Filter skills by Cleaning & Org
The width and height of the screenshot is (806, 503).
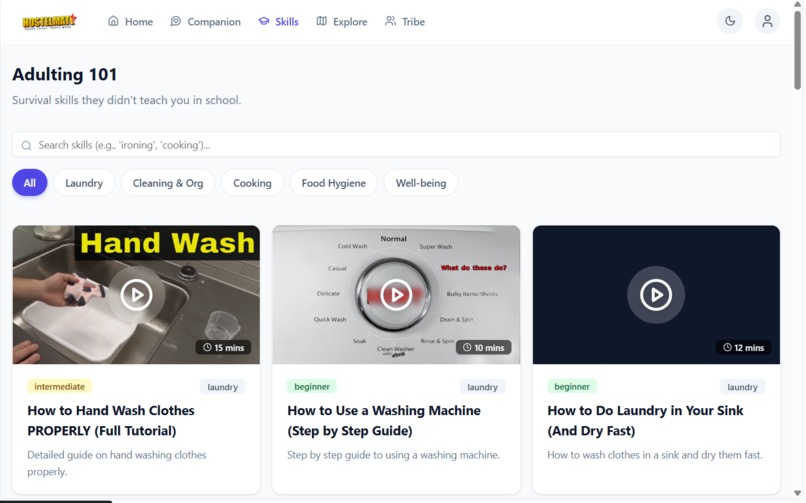click(168, 183)
